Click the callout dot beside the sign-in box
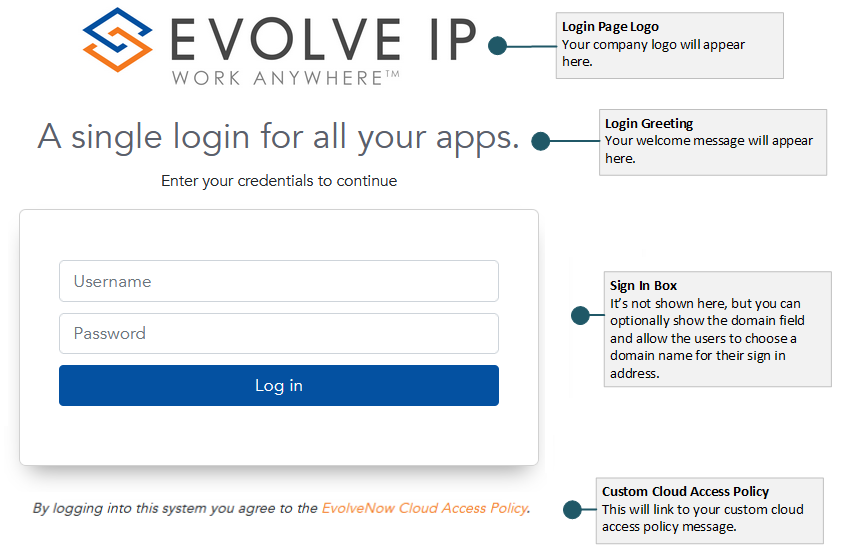The height and width of the screenshot is (559, 844). click(x=580, y=316)
